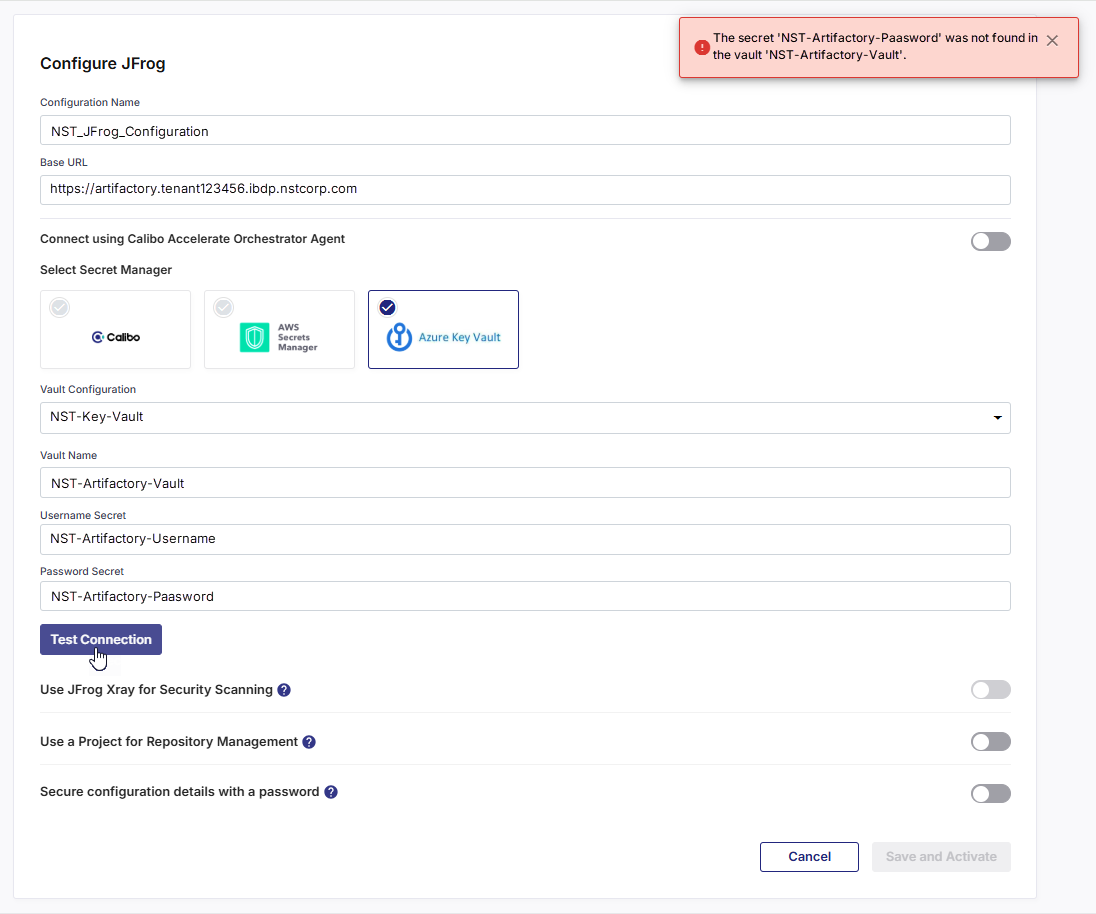
Task: Enable JFrog Xray for Security Scanning
Action: click(990, 689)
